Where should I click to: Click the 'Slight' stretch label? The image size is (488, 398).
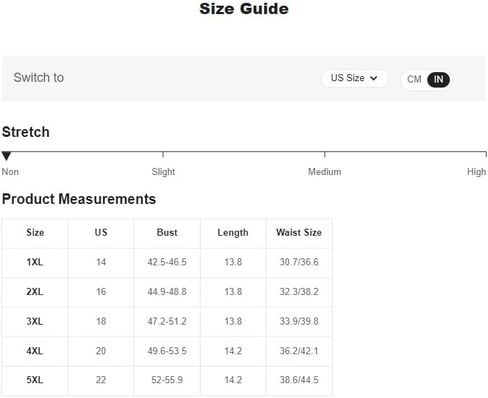[x=163, y=172]
